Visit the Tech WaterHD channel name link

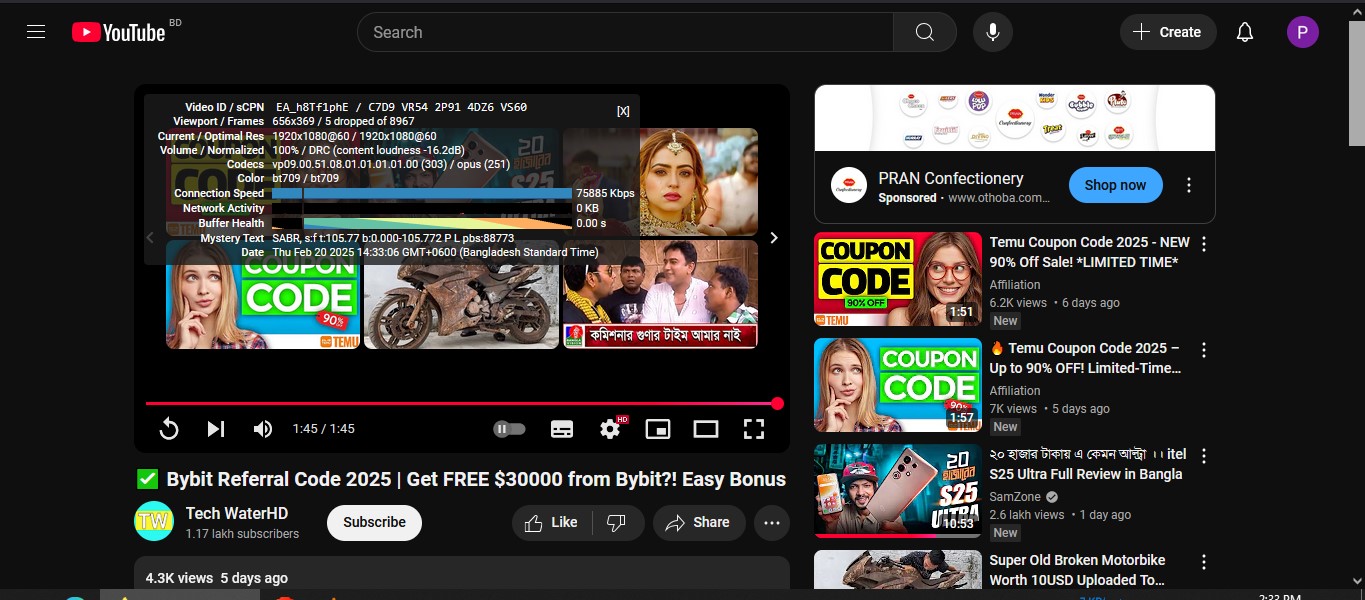coord(237,513)
